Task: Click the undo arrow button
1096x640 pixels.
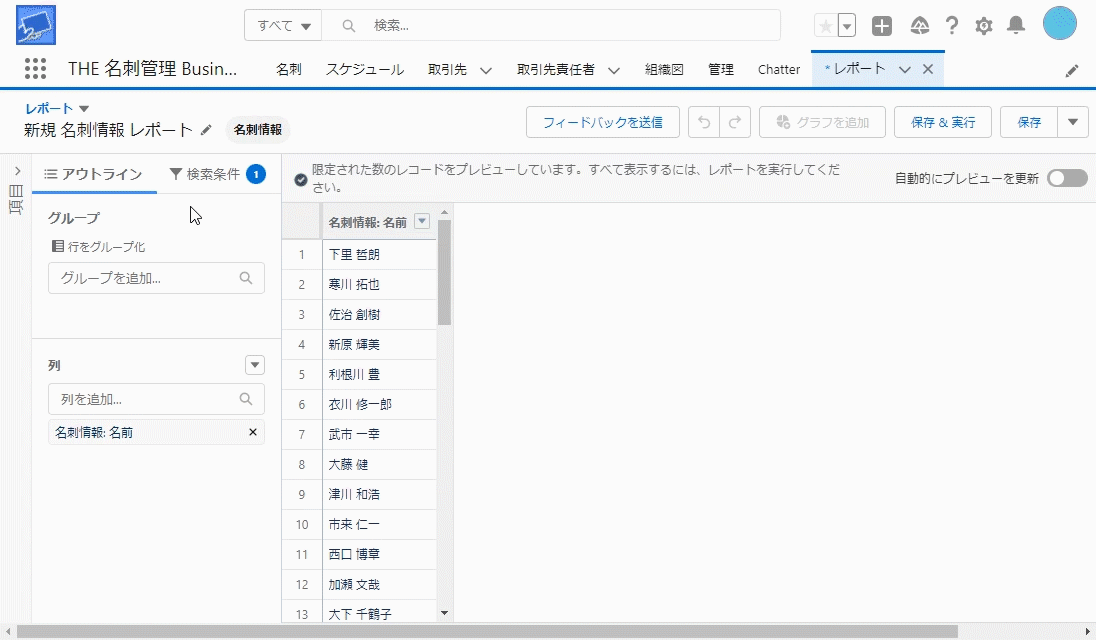Action: click(704, 122)
